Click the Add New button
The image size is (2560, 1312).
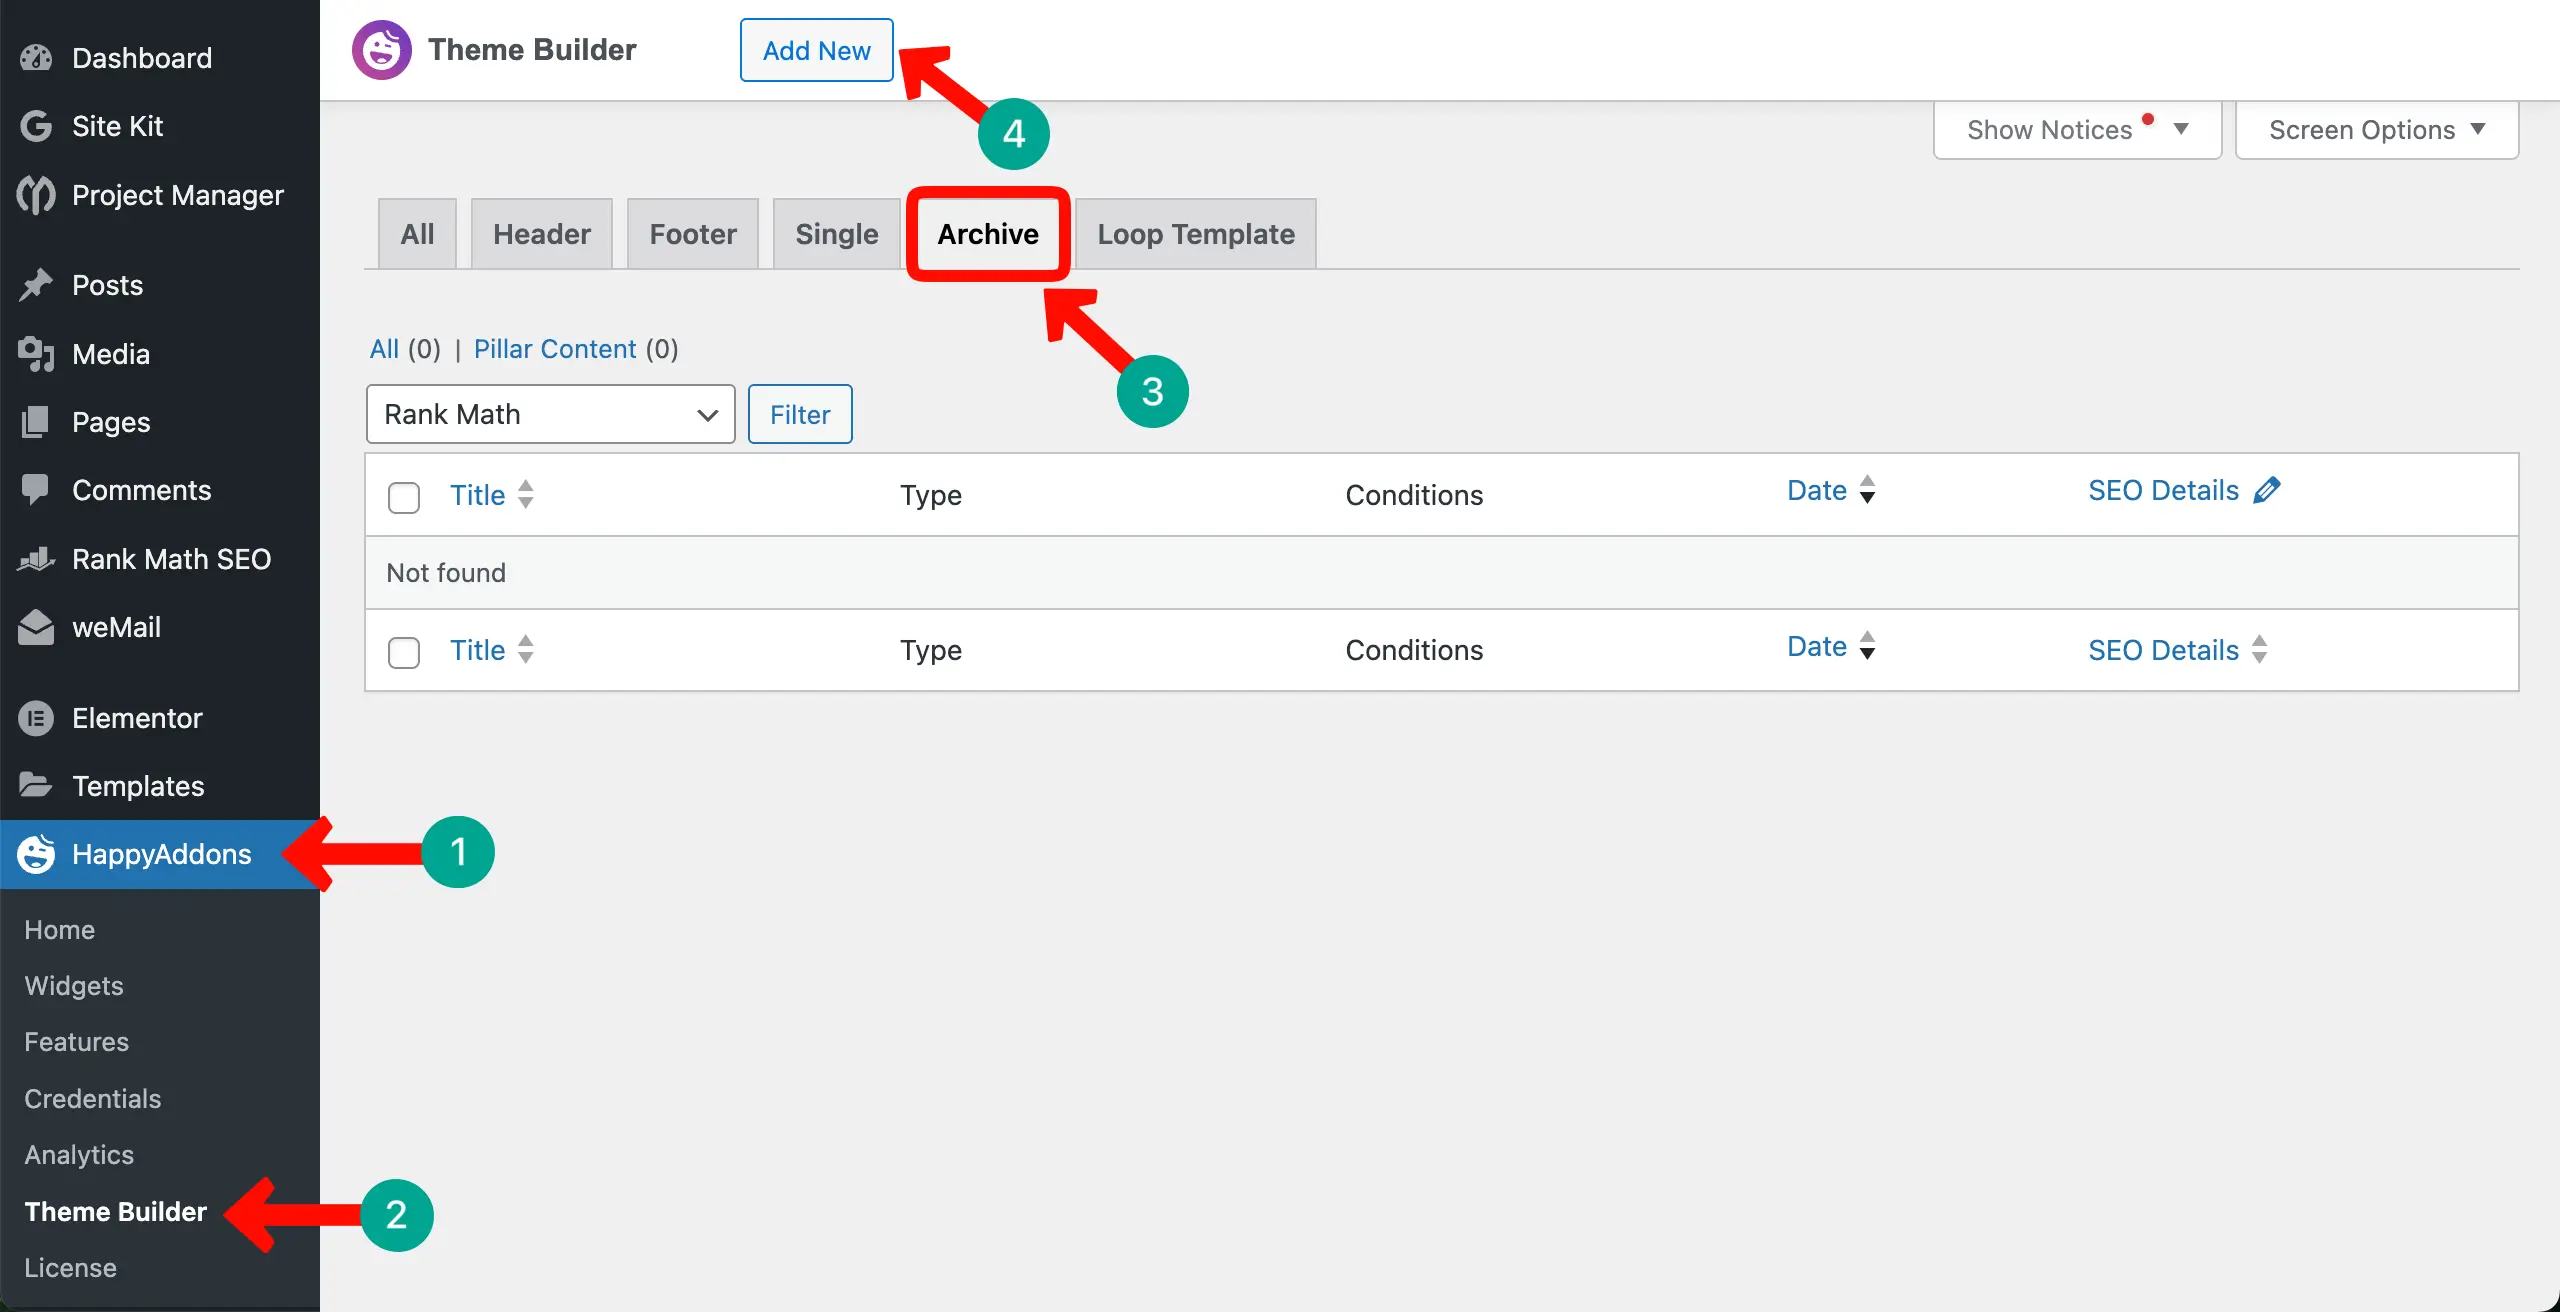[816, 50]
